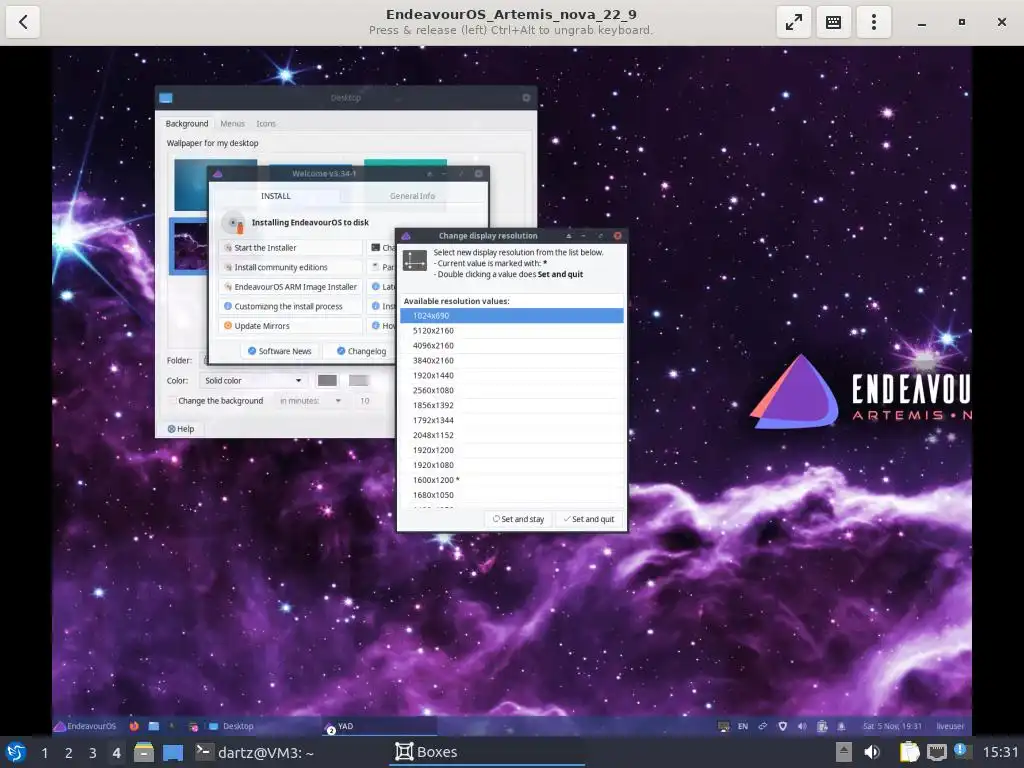Click Help in Desktop window
1024x768 pixels.
(x=181, y=429)
